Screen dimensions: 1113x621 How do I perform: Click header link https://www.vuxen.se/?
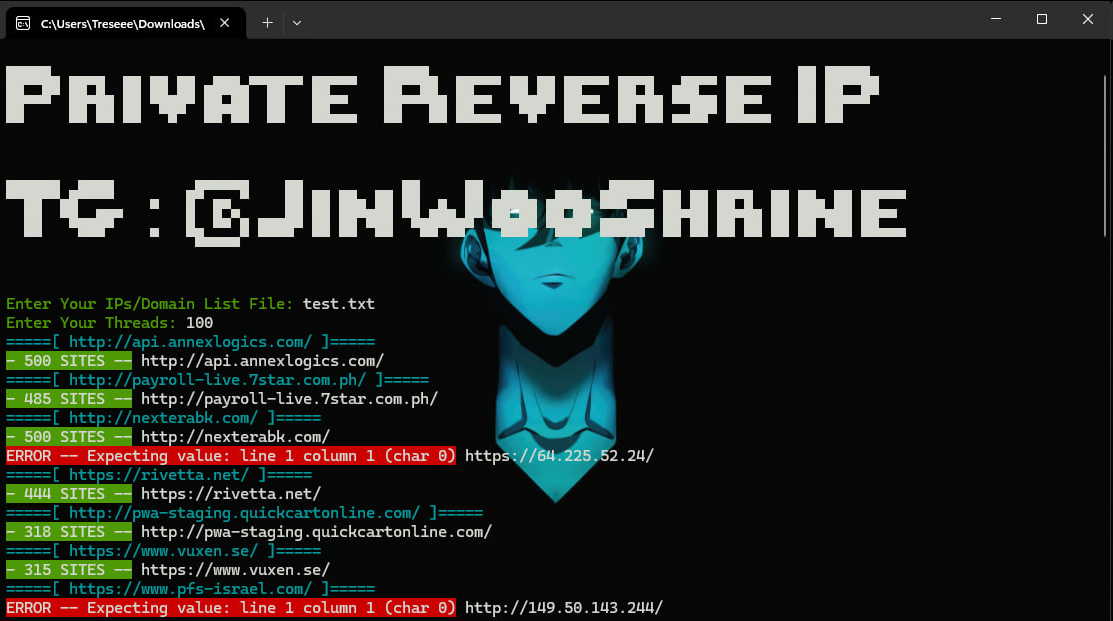point(163,551)
